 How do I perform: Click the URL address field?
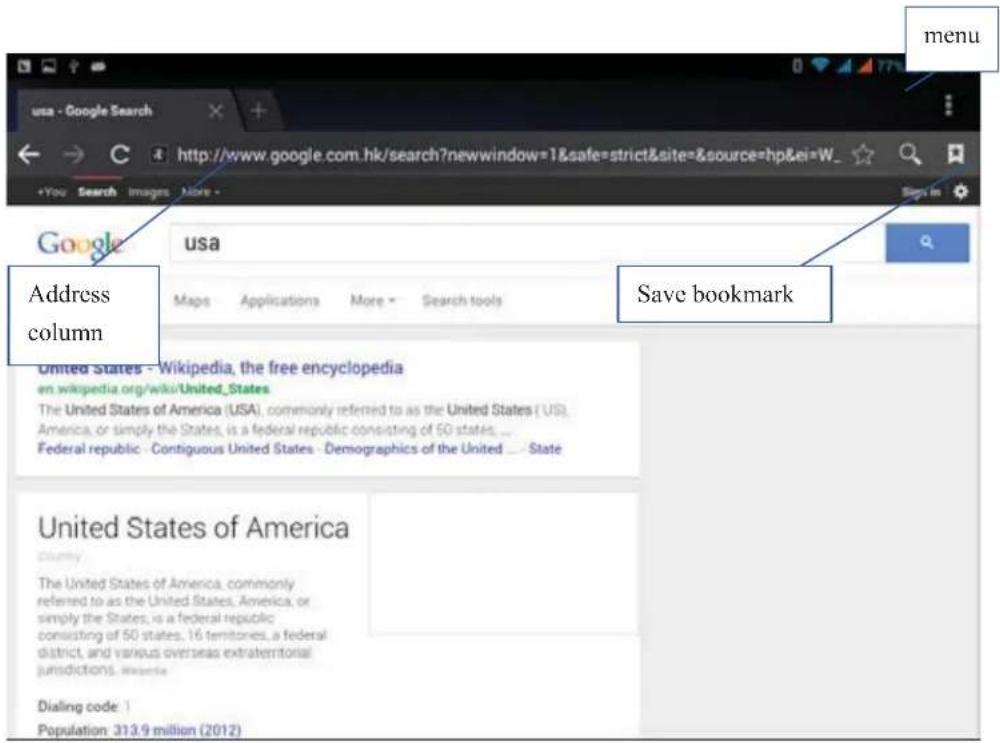[x=508, y=154]
